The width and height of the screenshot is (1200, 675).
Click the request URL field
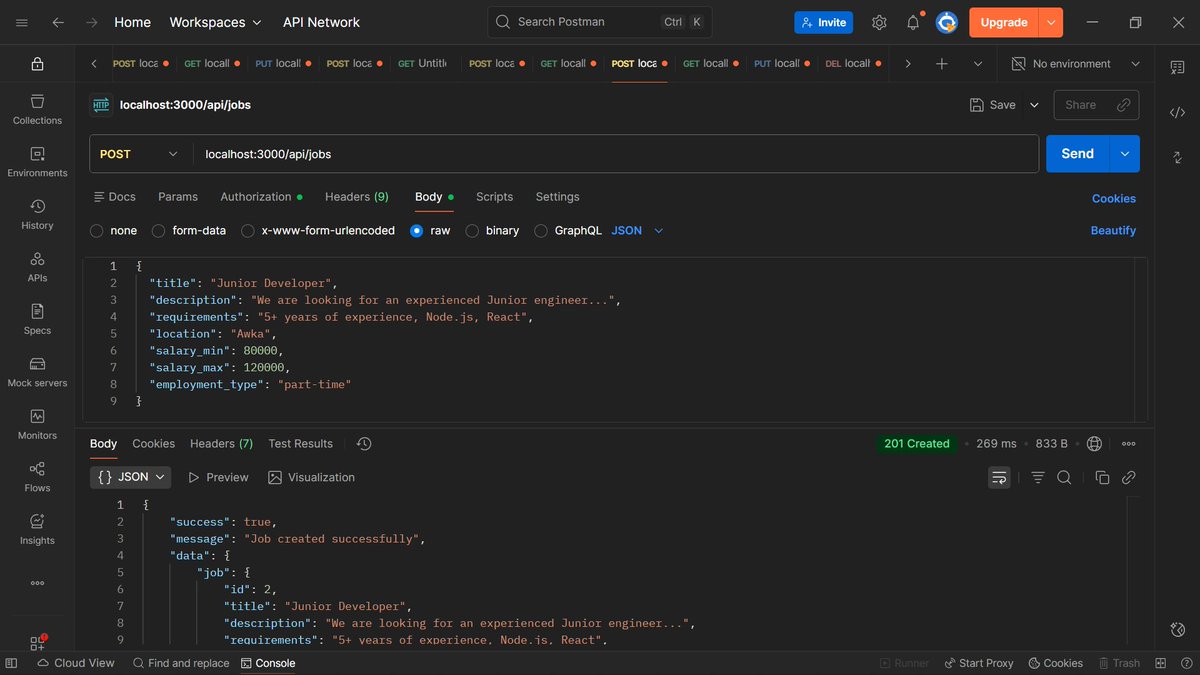(x=615, y=154)
